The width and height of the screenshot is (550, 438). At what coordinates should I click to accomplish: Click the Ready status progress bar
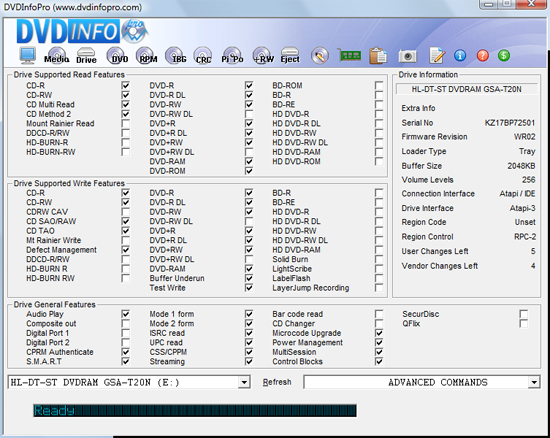click(195, 410)
